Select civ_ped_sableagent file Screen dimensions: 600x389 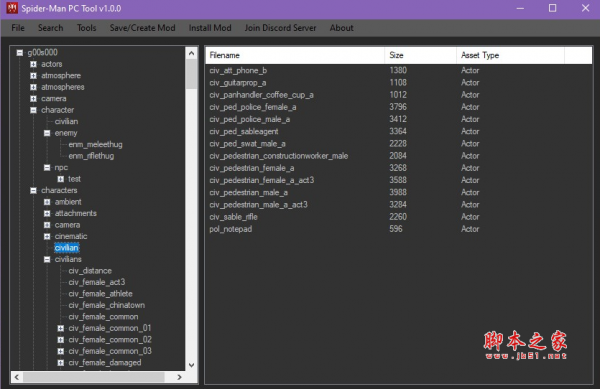pyautogui.click(x=398, y=132)
